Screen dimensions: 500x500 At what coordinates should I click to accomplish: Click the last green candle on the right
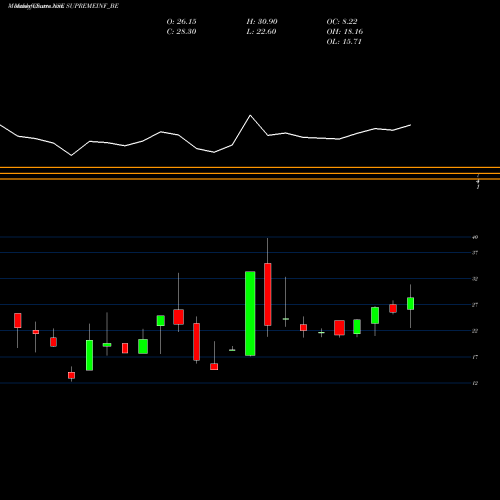[411, 304]
